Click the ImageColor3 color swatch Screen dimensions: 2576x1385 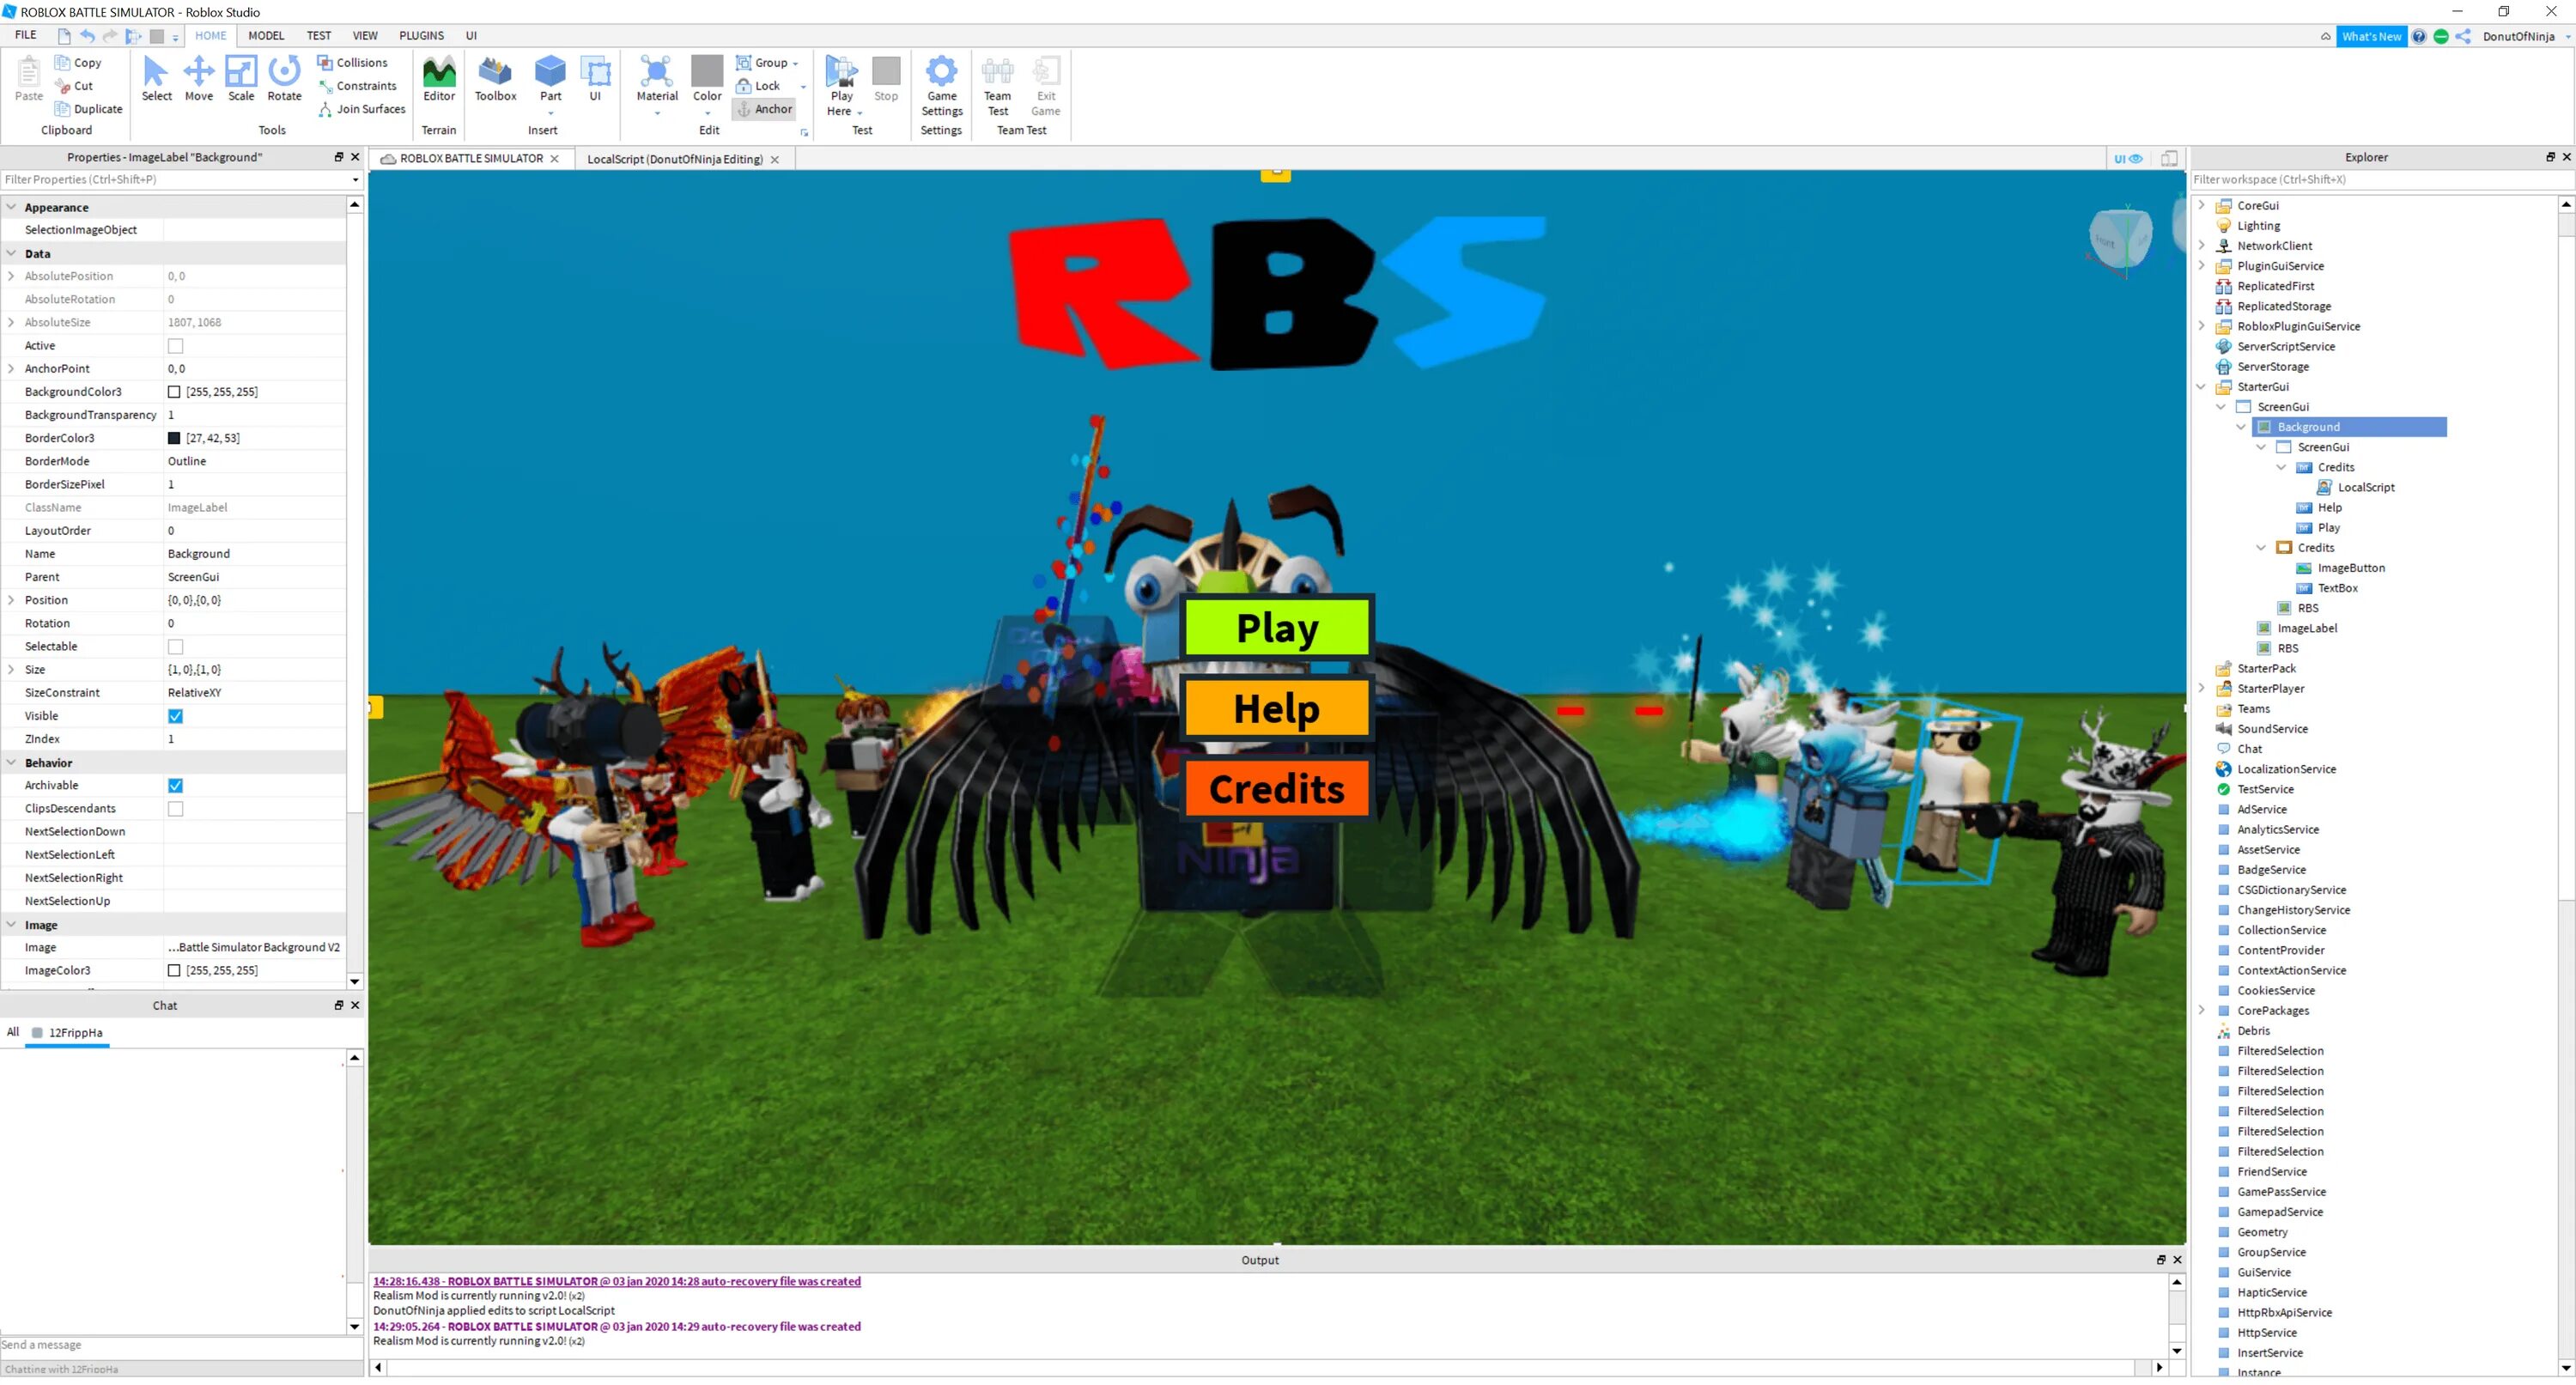[174, 971]
